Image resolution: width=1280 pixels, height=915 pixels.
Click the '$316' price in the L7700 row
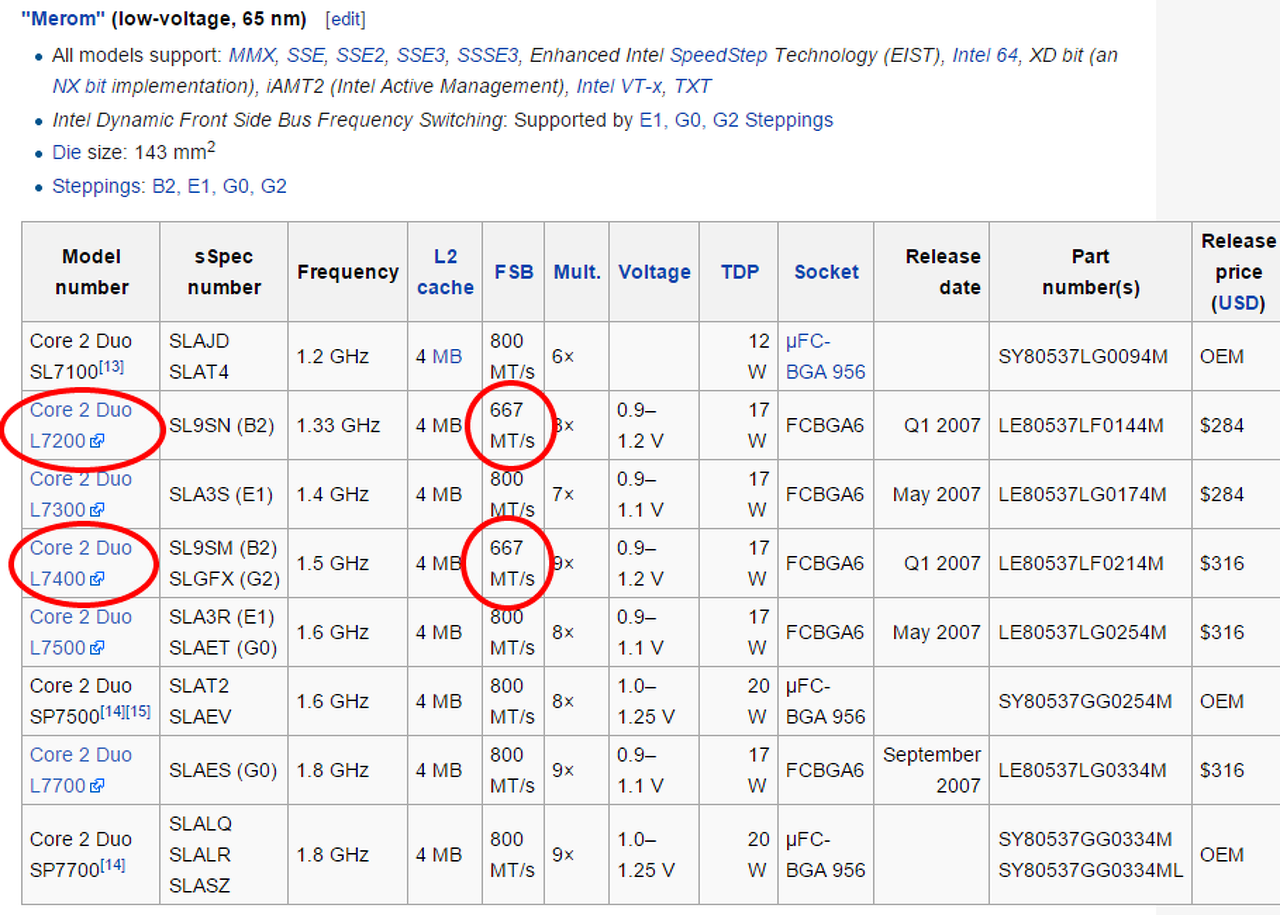click(x=1222, y=770)
